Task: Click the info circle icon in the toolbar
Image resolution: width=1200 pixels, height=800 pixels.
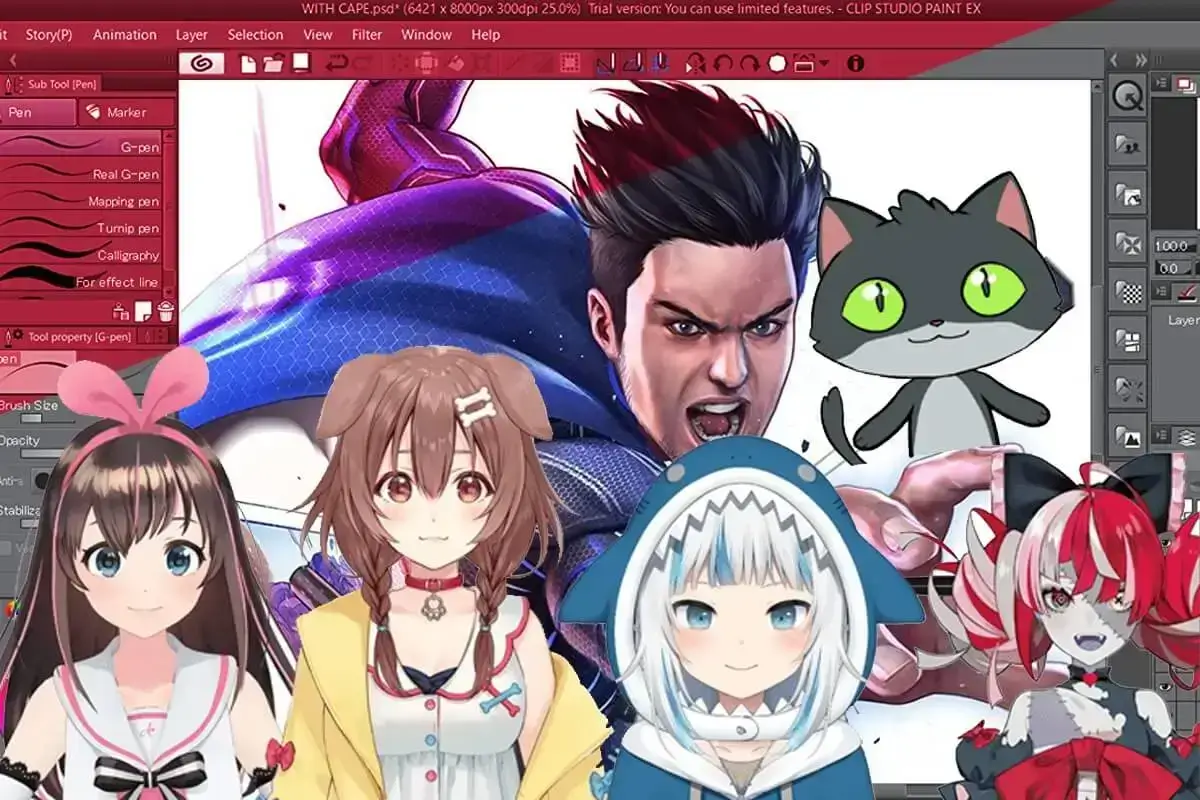Action: pyautogui.click(x=855, y=64)
